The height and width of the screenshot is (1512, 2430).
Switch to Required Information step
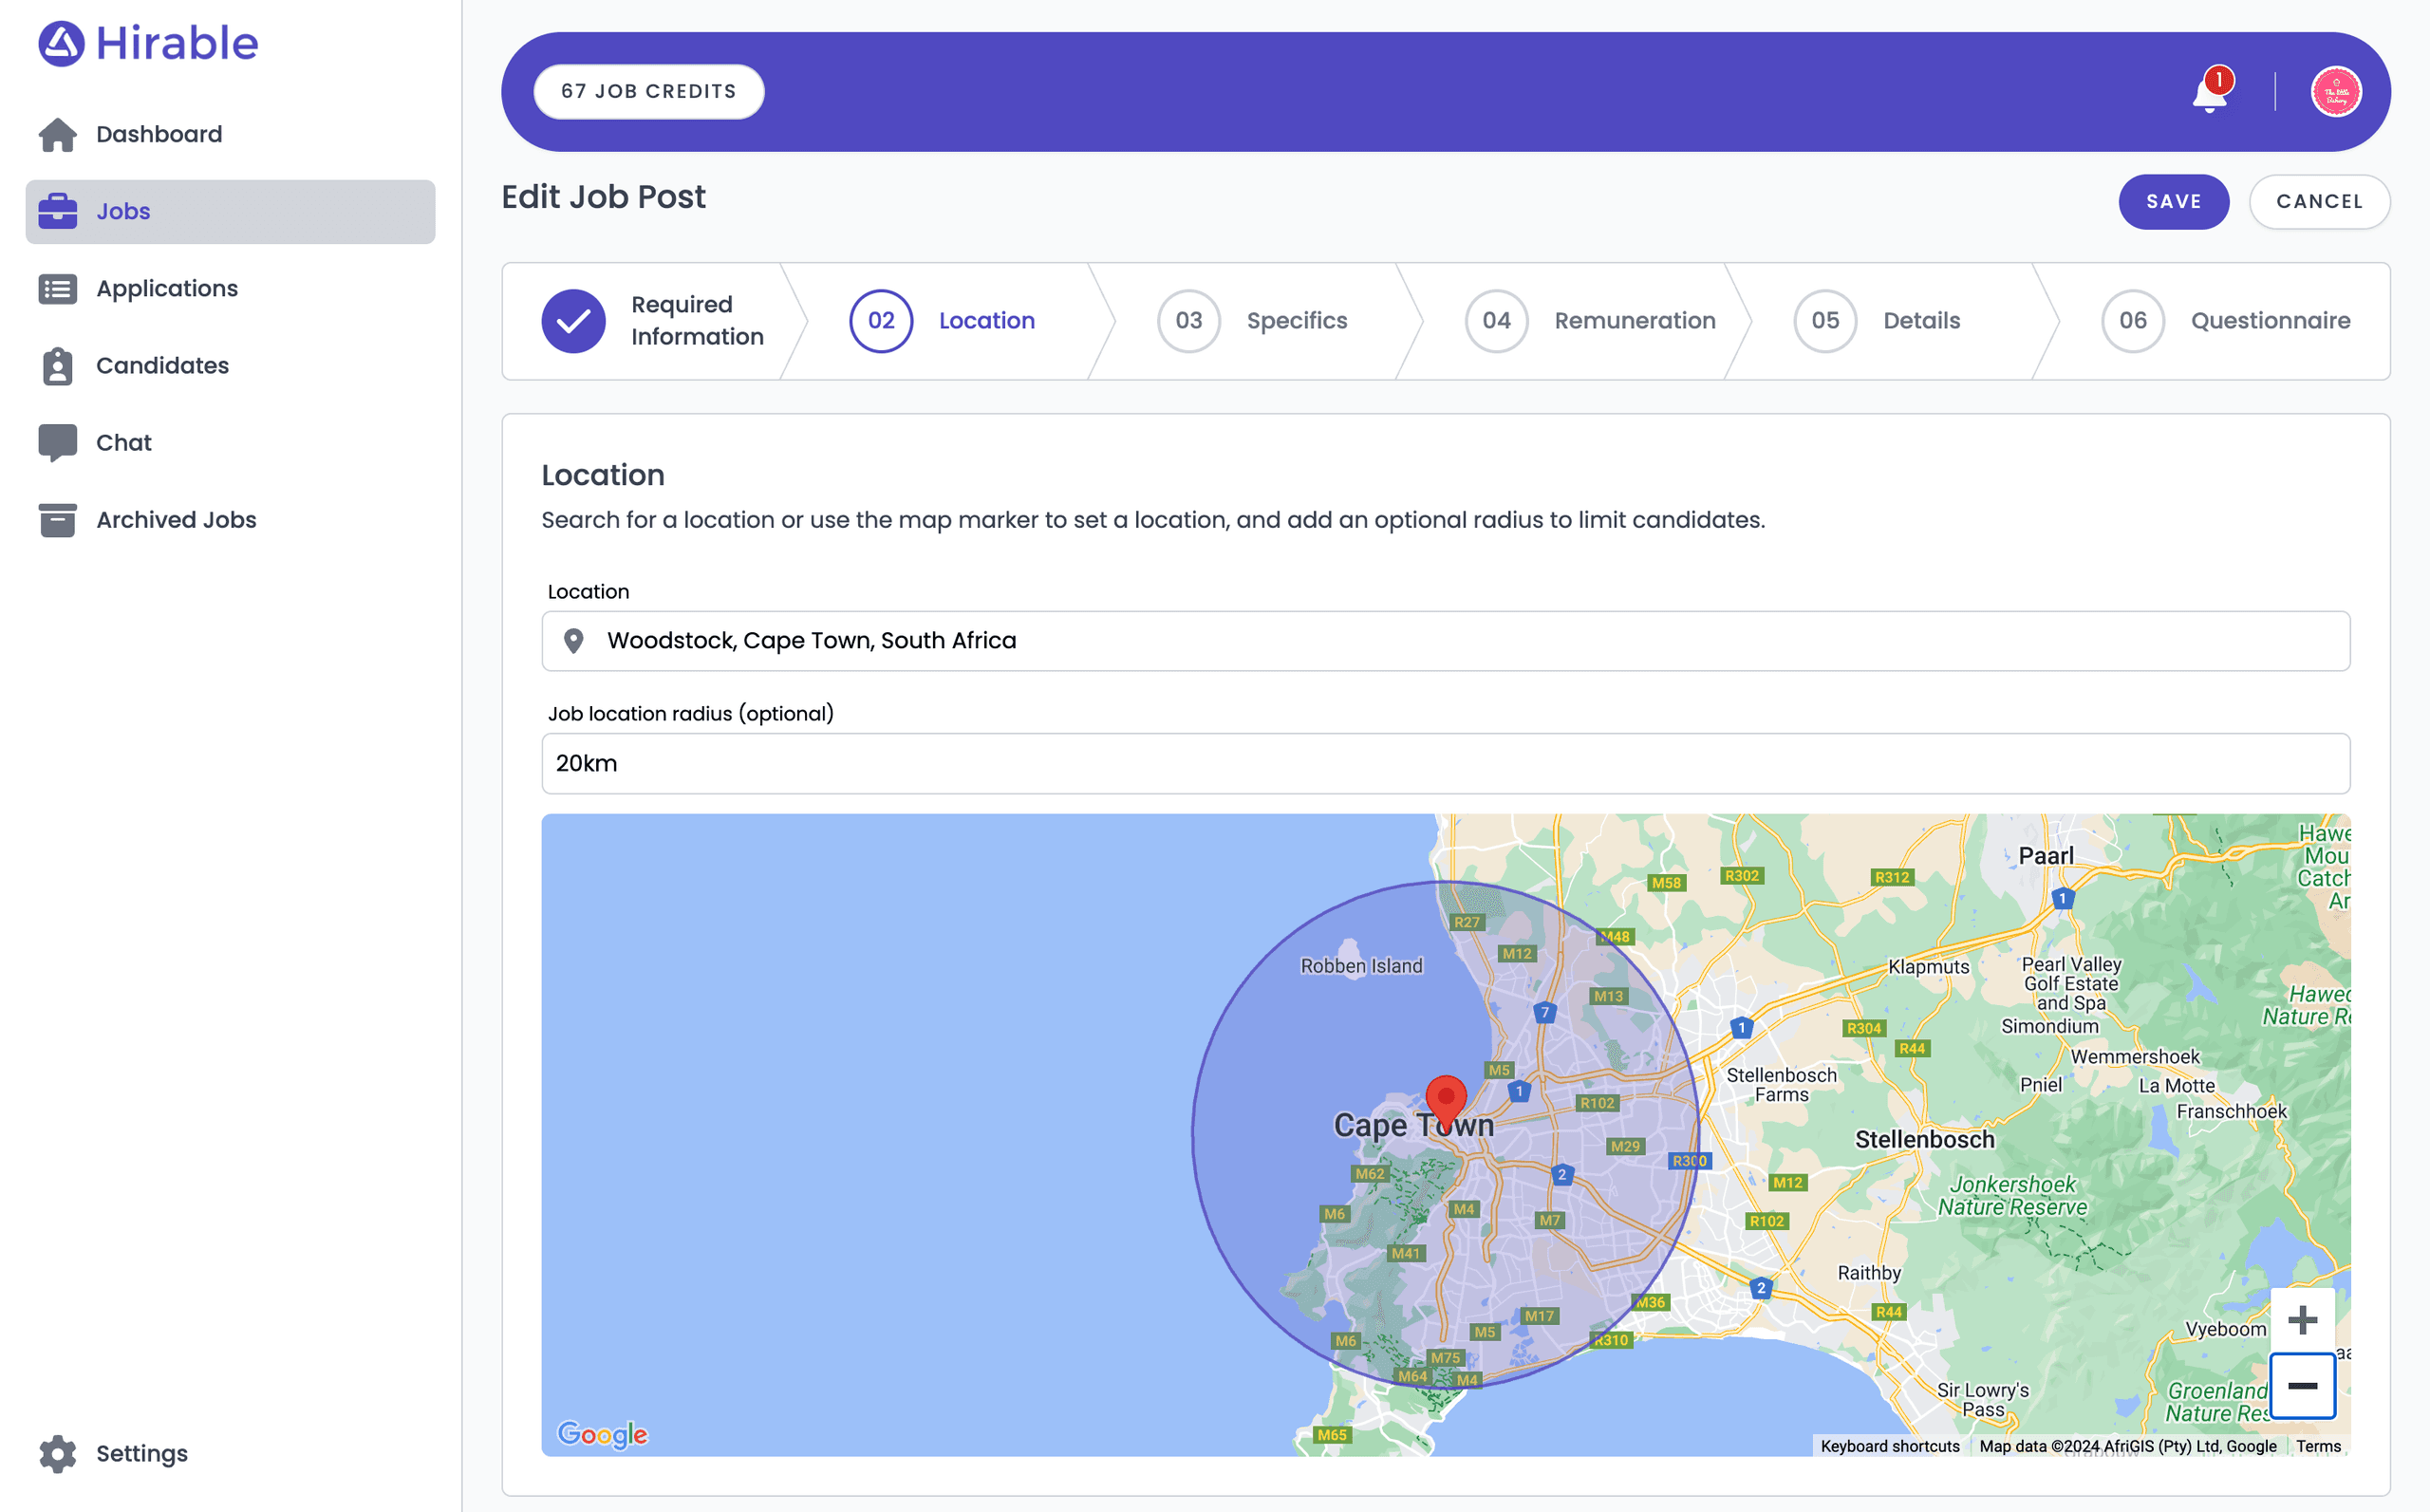pyautogui.click(x=697, y=321)
